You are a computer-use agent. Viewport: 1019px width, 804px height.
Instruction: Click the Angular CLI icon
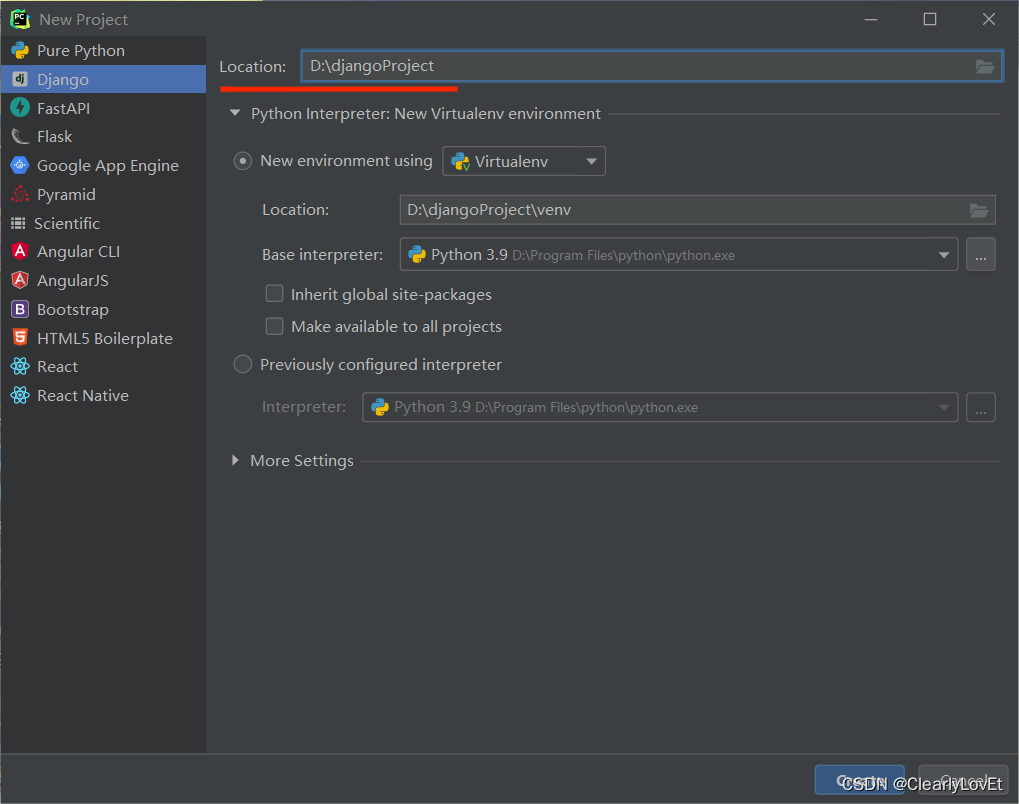(x=20, y=252)
